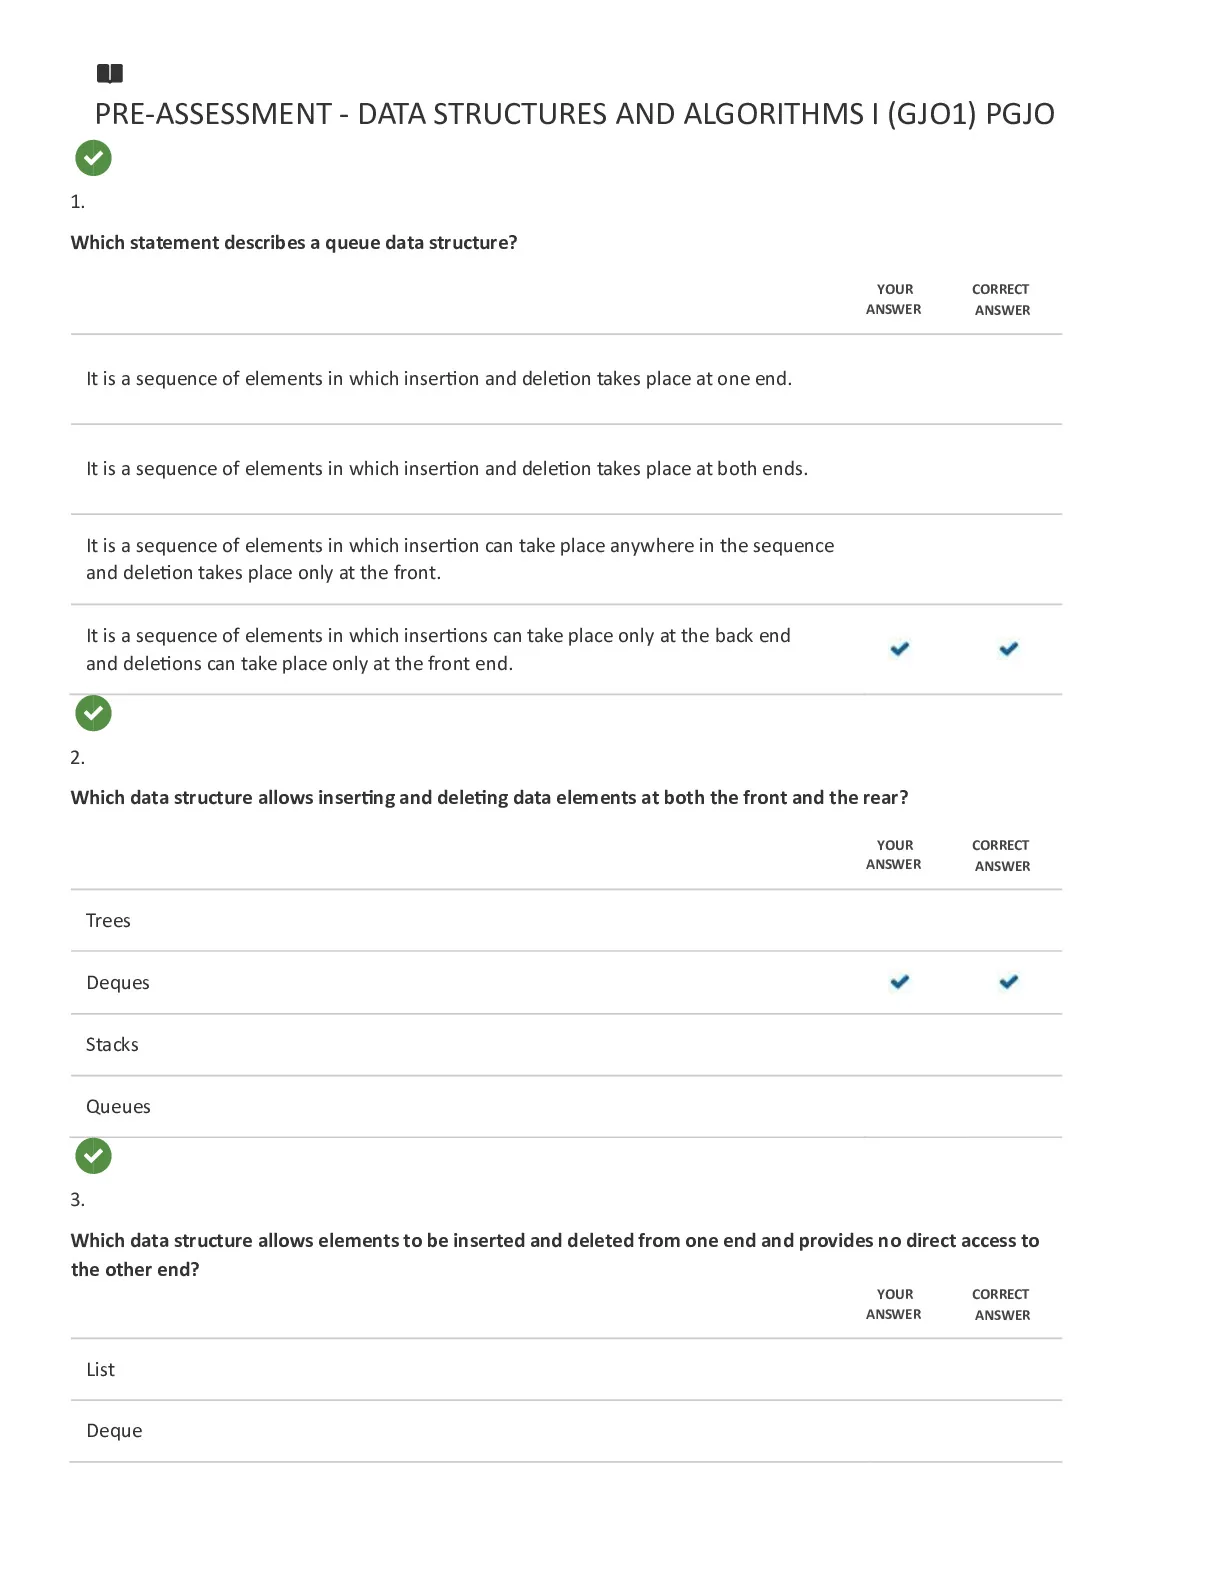Select the Stacks answer option
This screenshot has height=1584, width=1224.
[566, 1045]
